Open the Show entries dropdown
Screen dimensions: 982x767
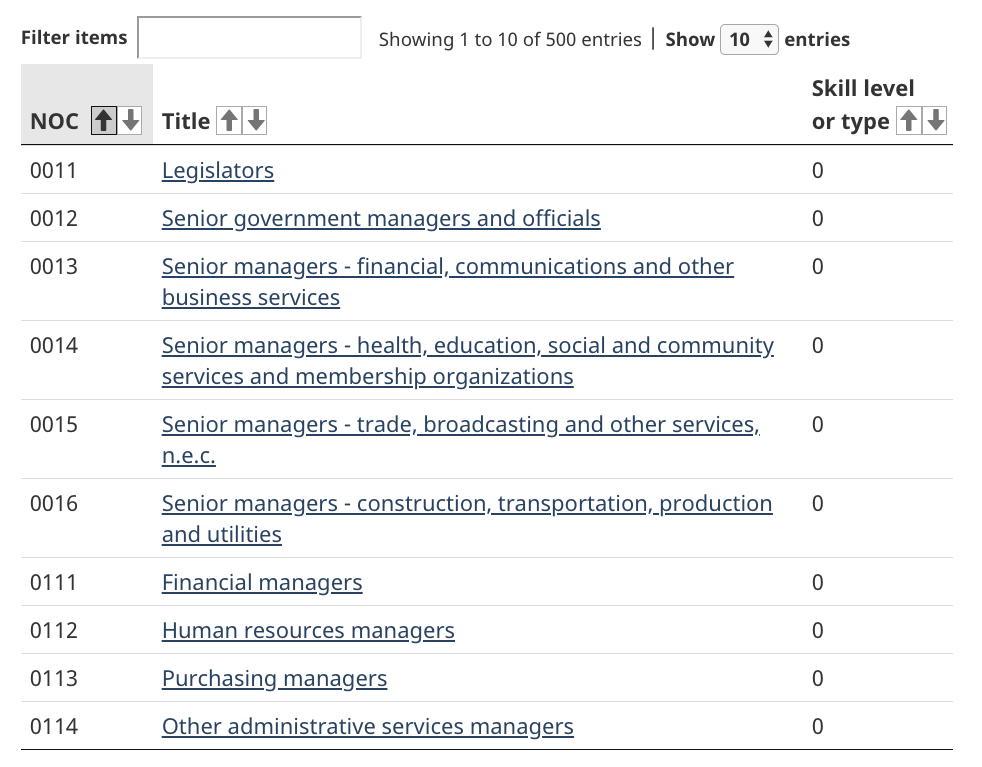749,40
